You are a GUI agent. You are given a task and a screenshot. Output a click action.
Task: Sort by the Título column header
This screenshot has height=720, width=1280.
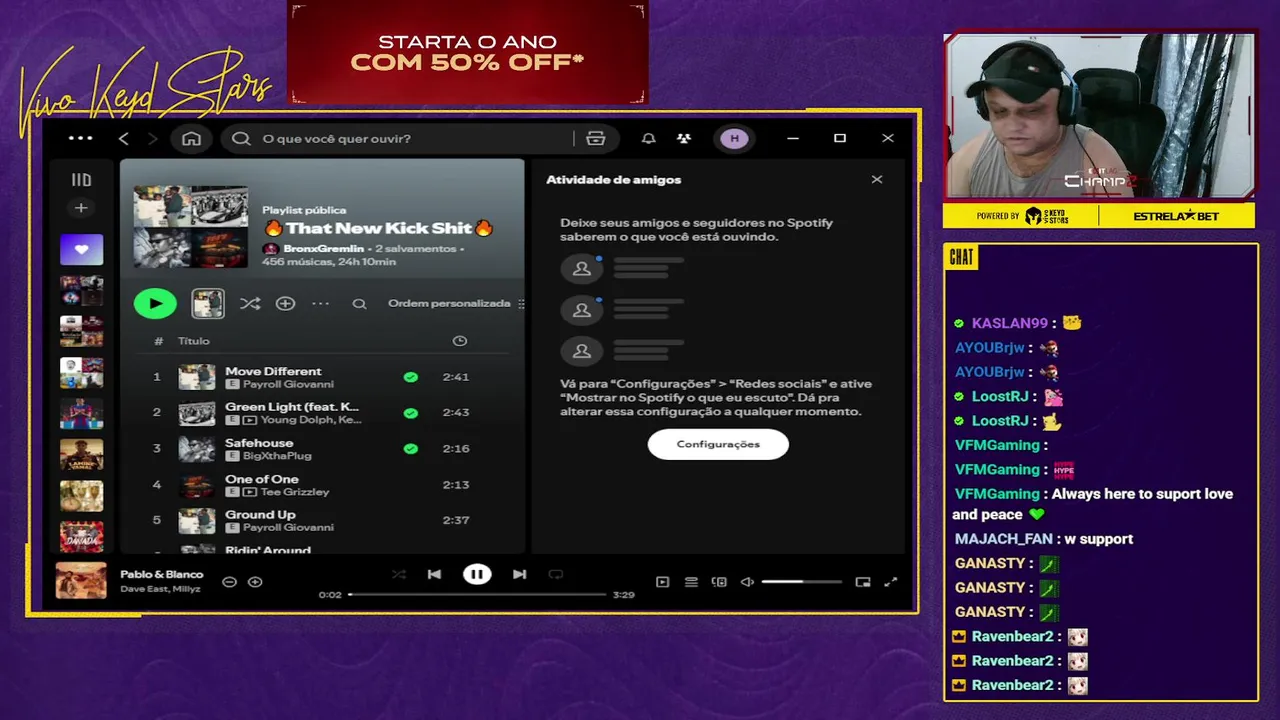click(x=194, y=341)
